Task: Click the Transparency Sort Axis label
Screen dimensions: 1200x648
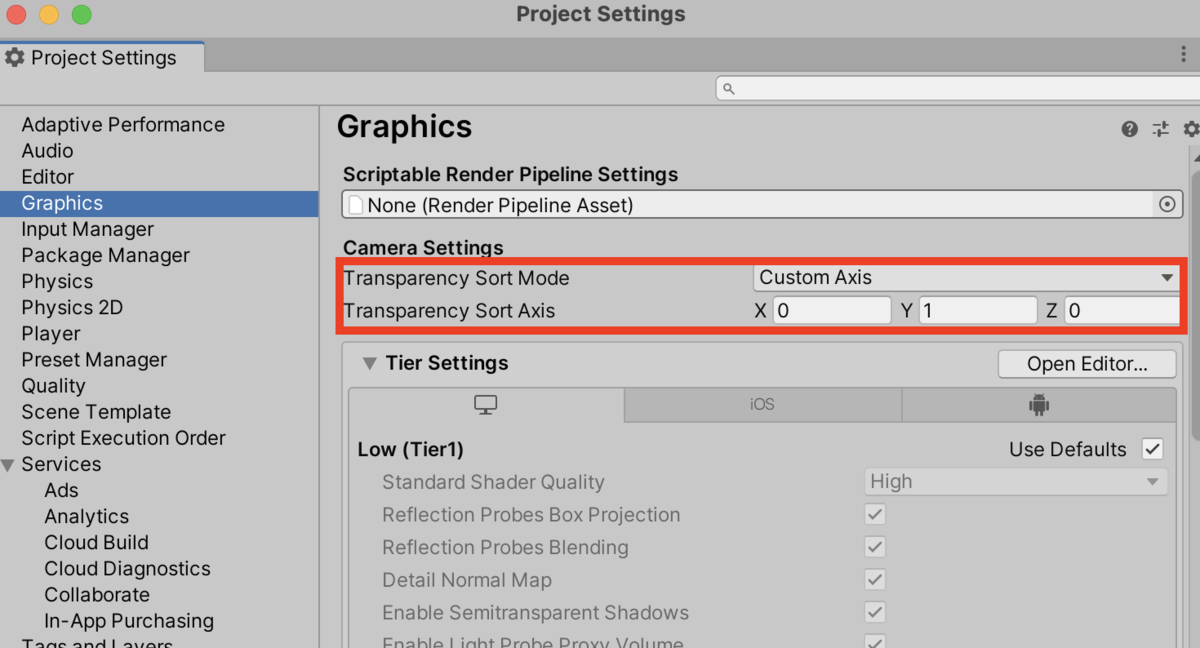Action: 449,311
